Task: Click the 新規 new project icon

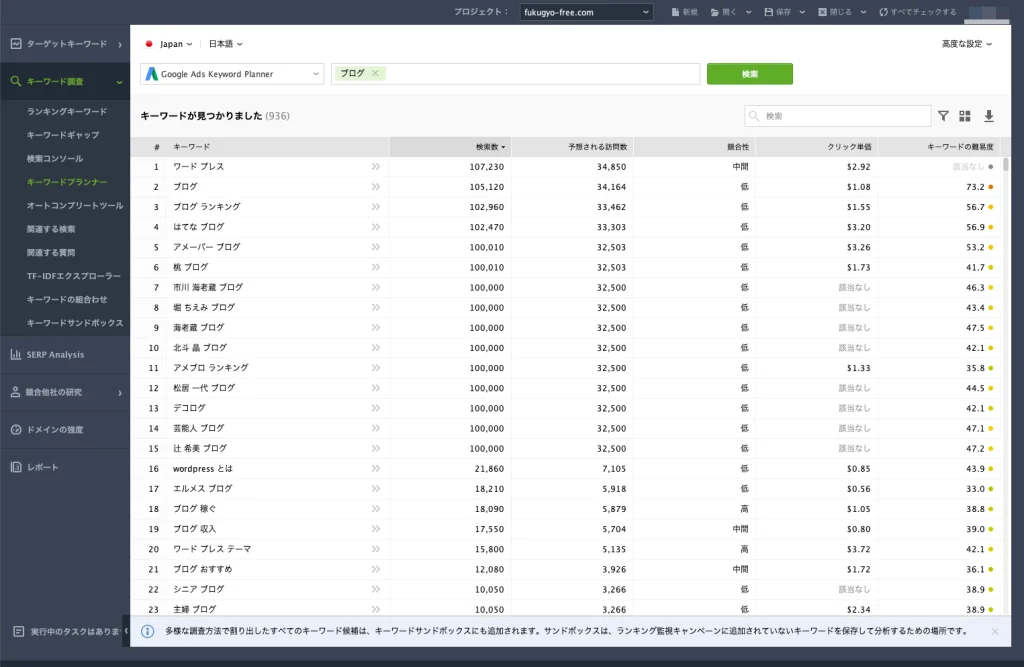Action: pyautogui.click(x=675, y=12)
